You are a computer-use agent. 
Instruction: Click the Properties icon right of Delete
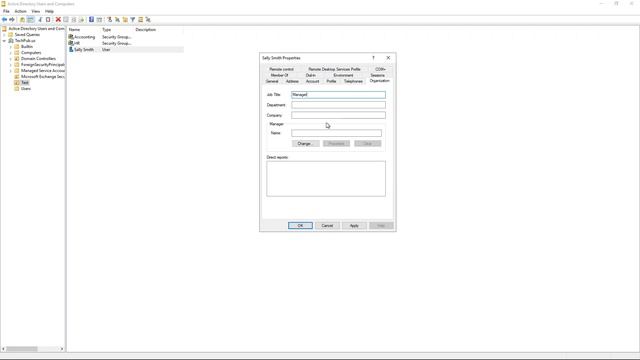pyautogui.click(x=66, y=20)
